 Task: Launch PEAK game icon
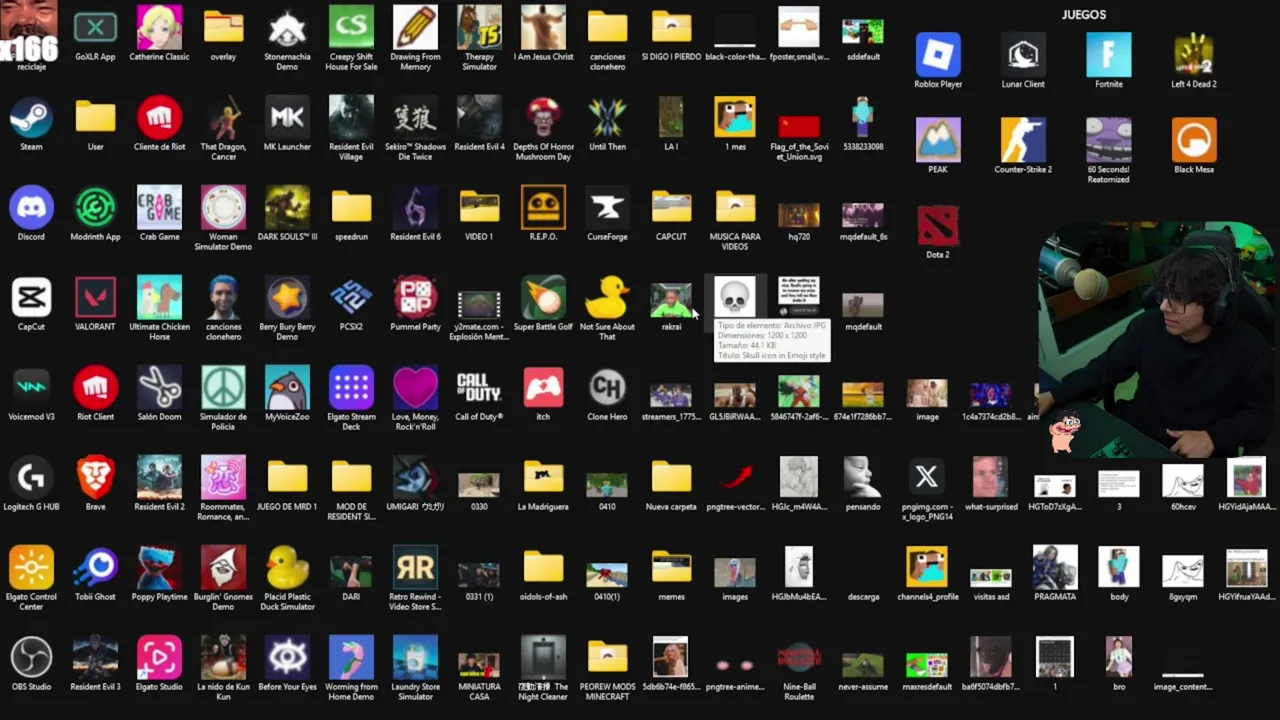(x=938, y=140)
